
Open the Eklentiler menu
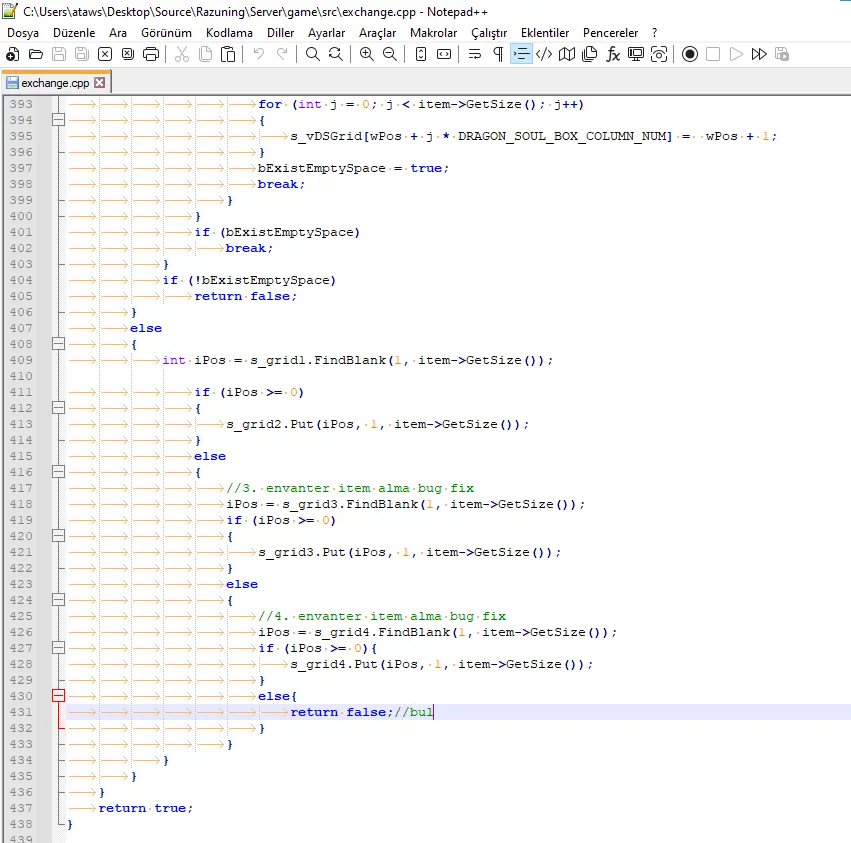[545, 33]
